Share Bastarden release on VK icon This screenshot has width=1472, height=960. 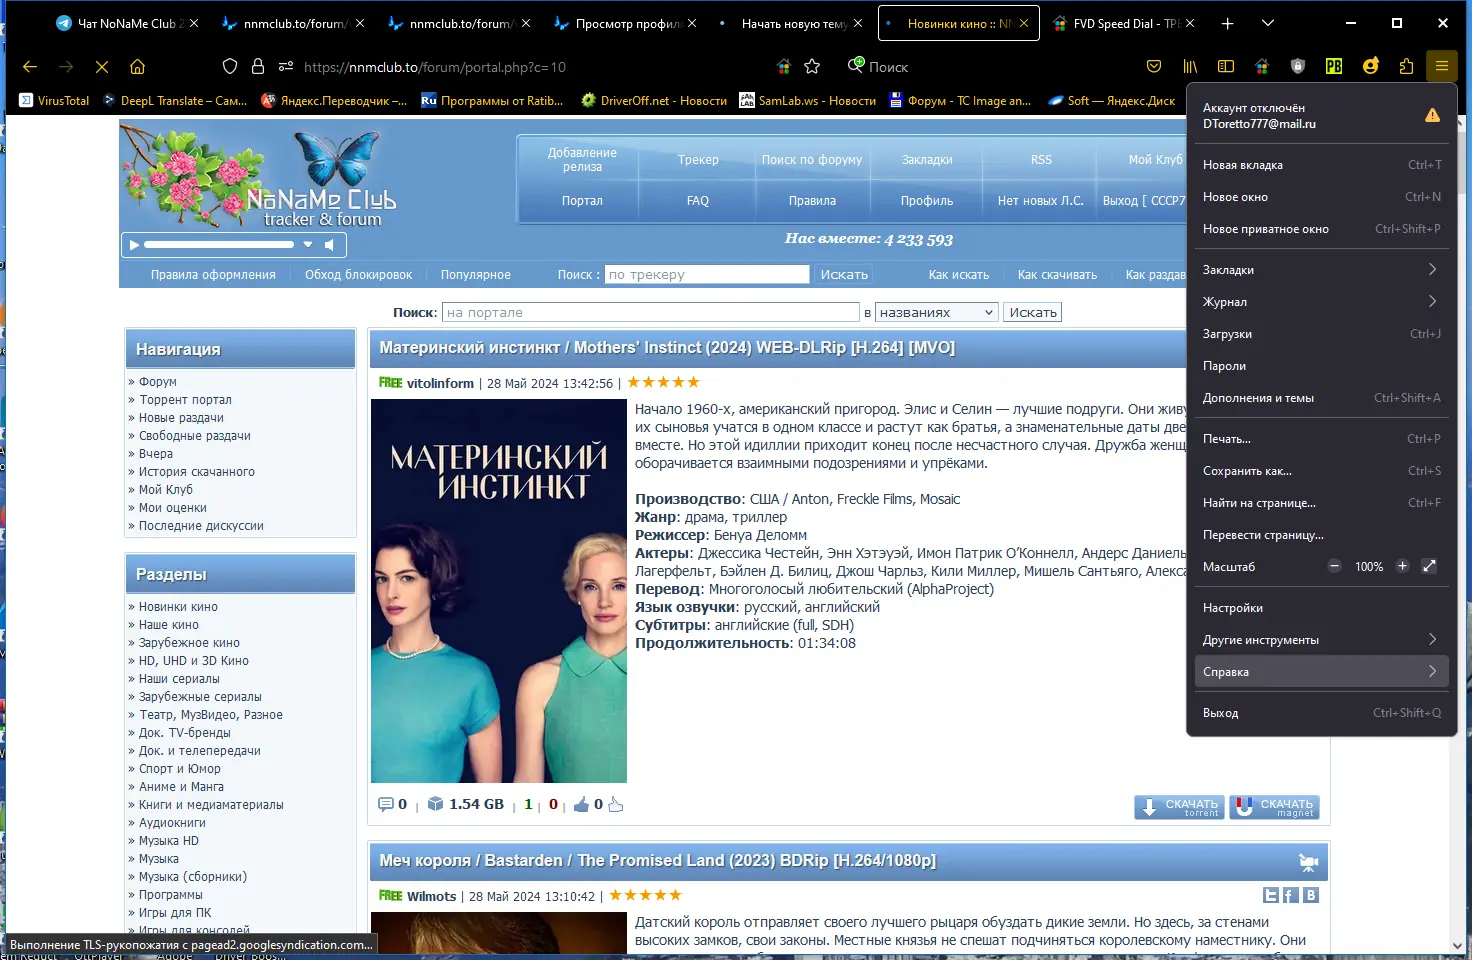[1310, 896]
